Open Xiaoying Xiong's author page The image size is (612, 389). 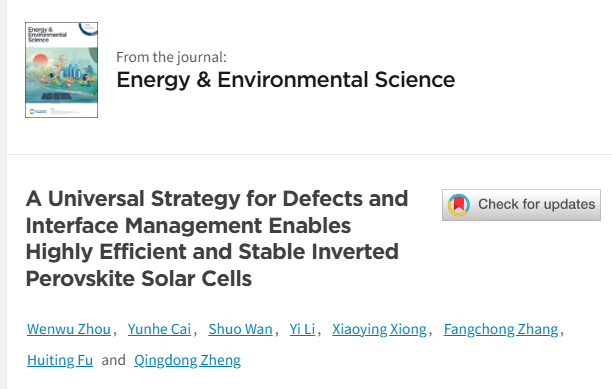379,329
